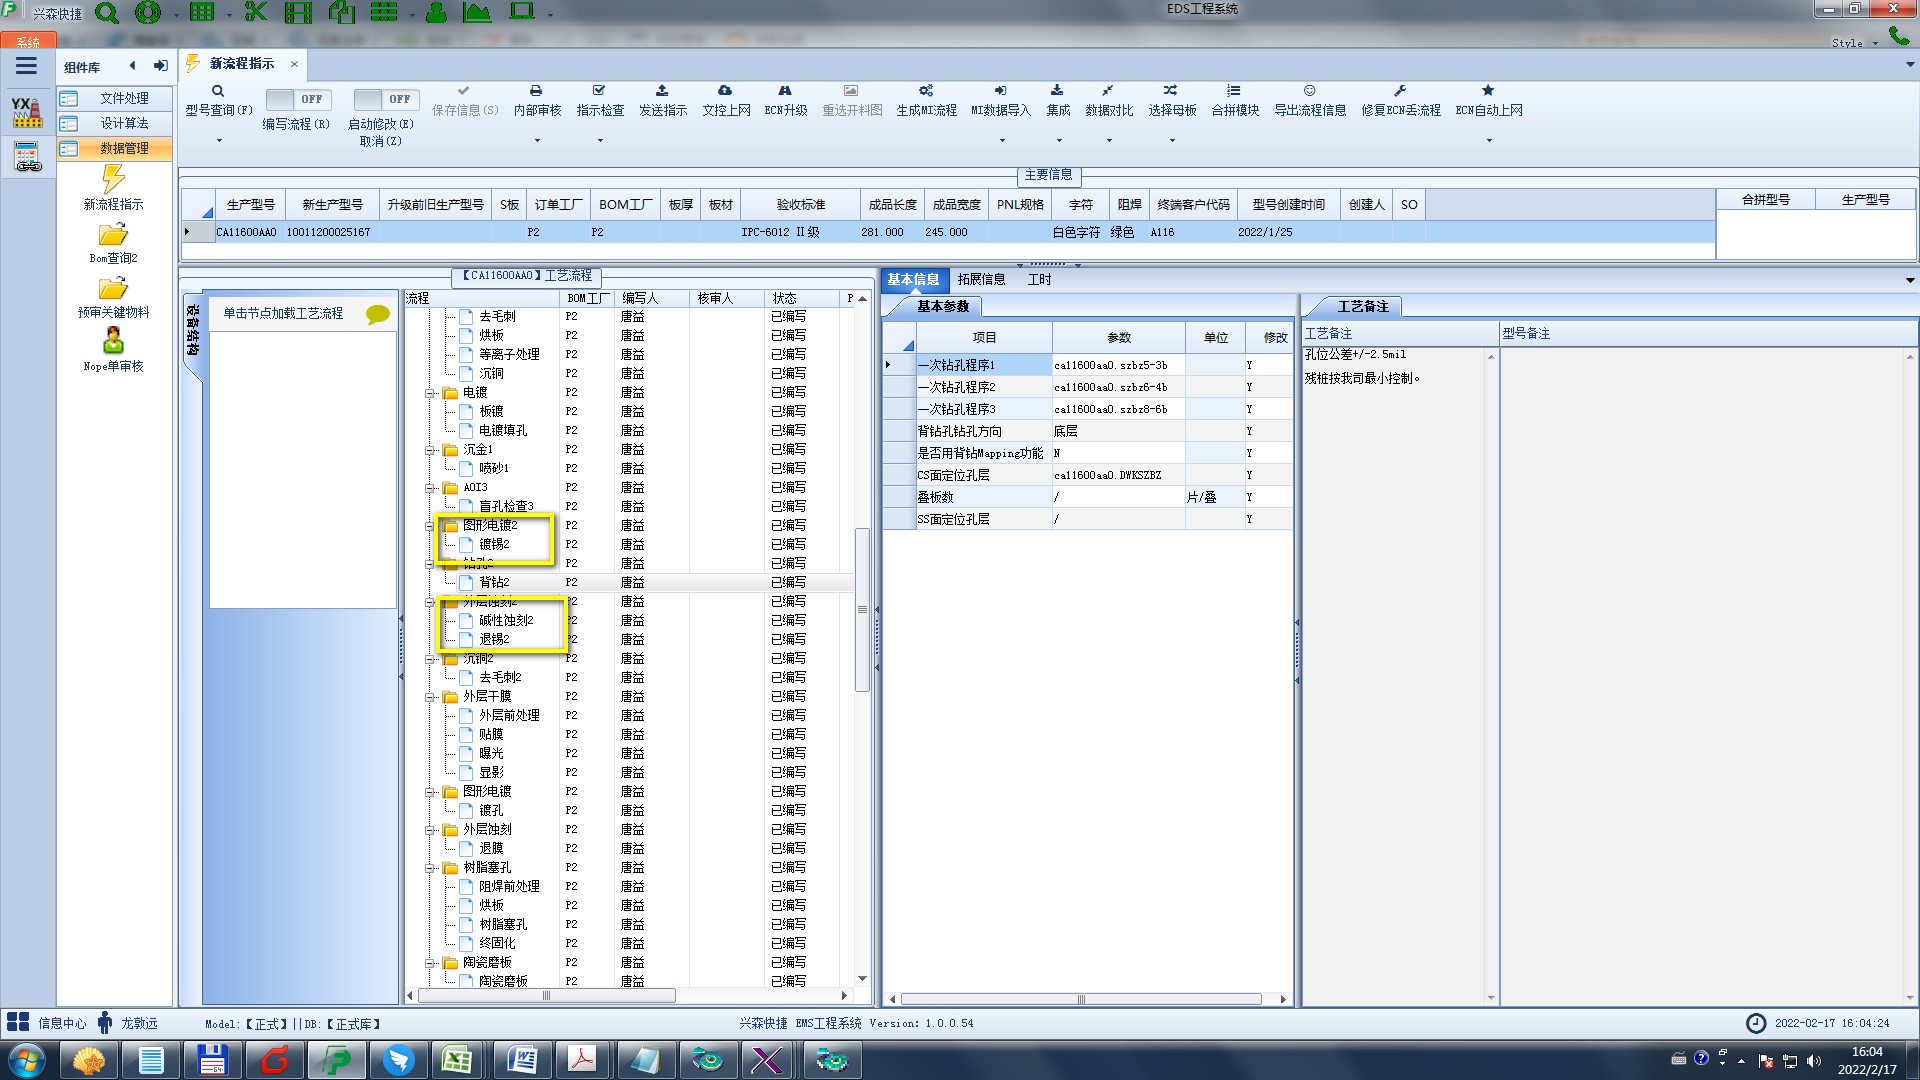Open the dropdown arrow under 选择母板
Image resolution: width=1920 pixels, height=1080 pixels.
1172,140
